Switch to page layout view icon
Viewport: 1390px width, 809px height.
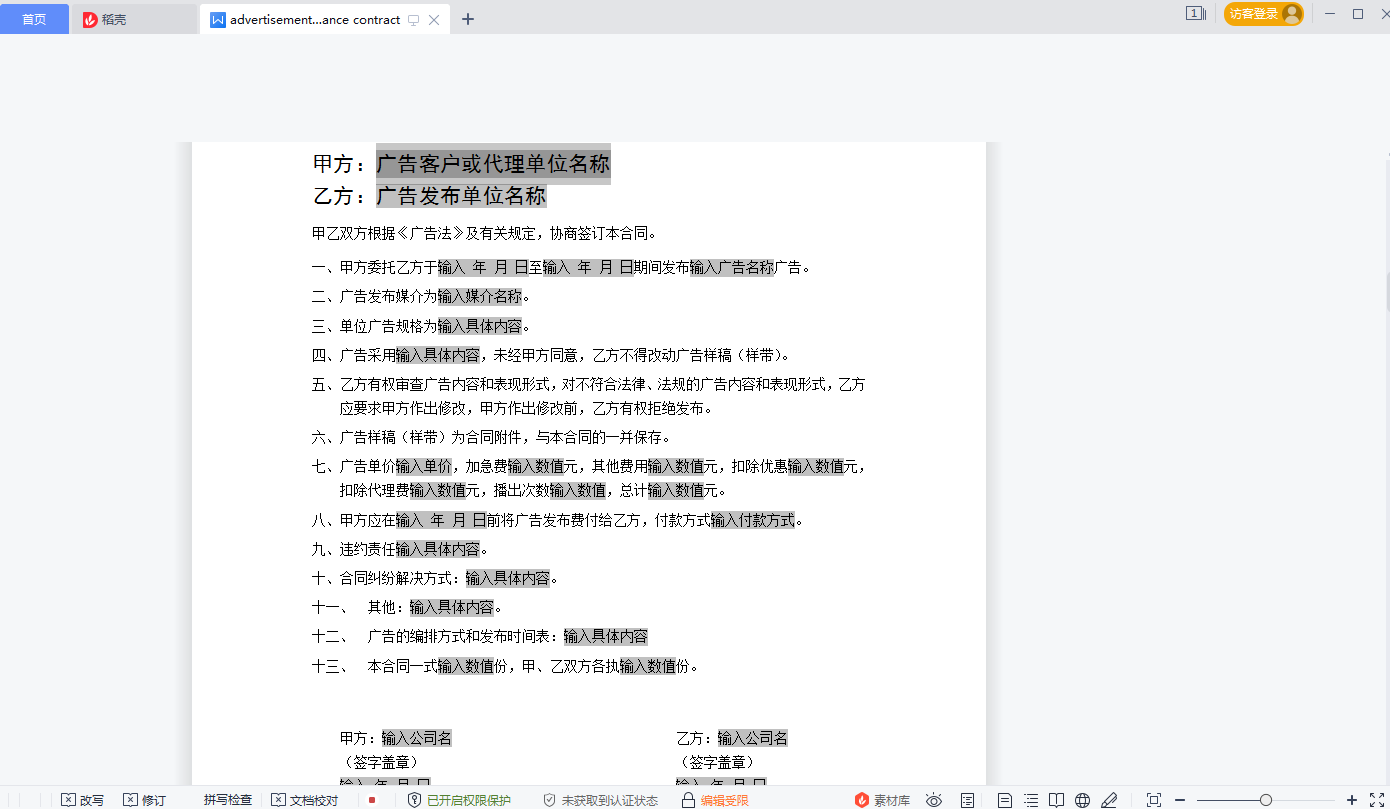1005,800
